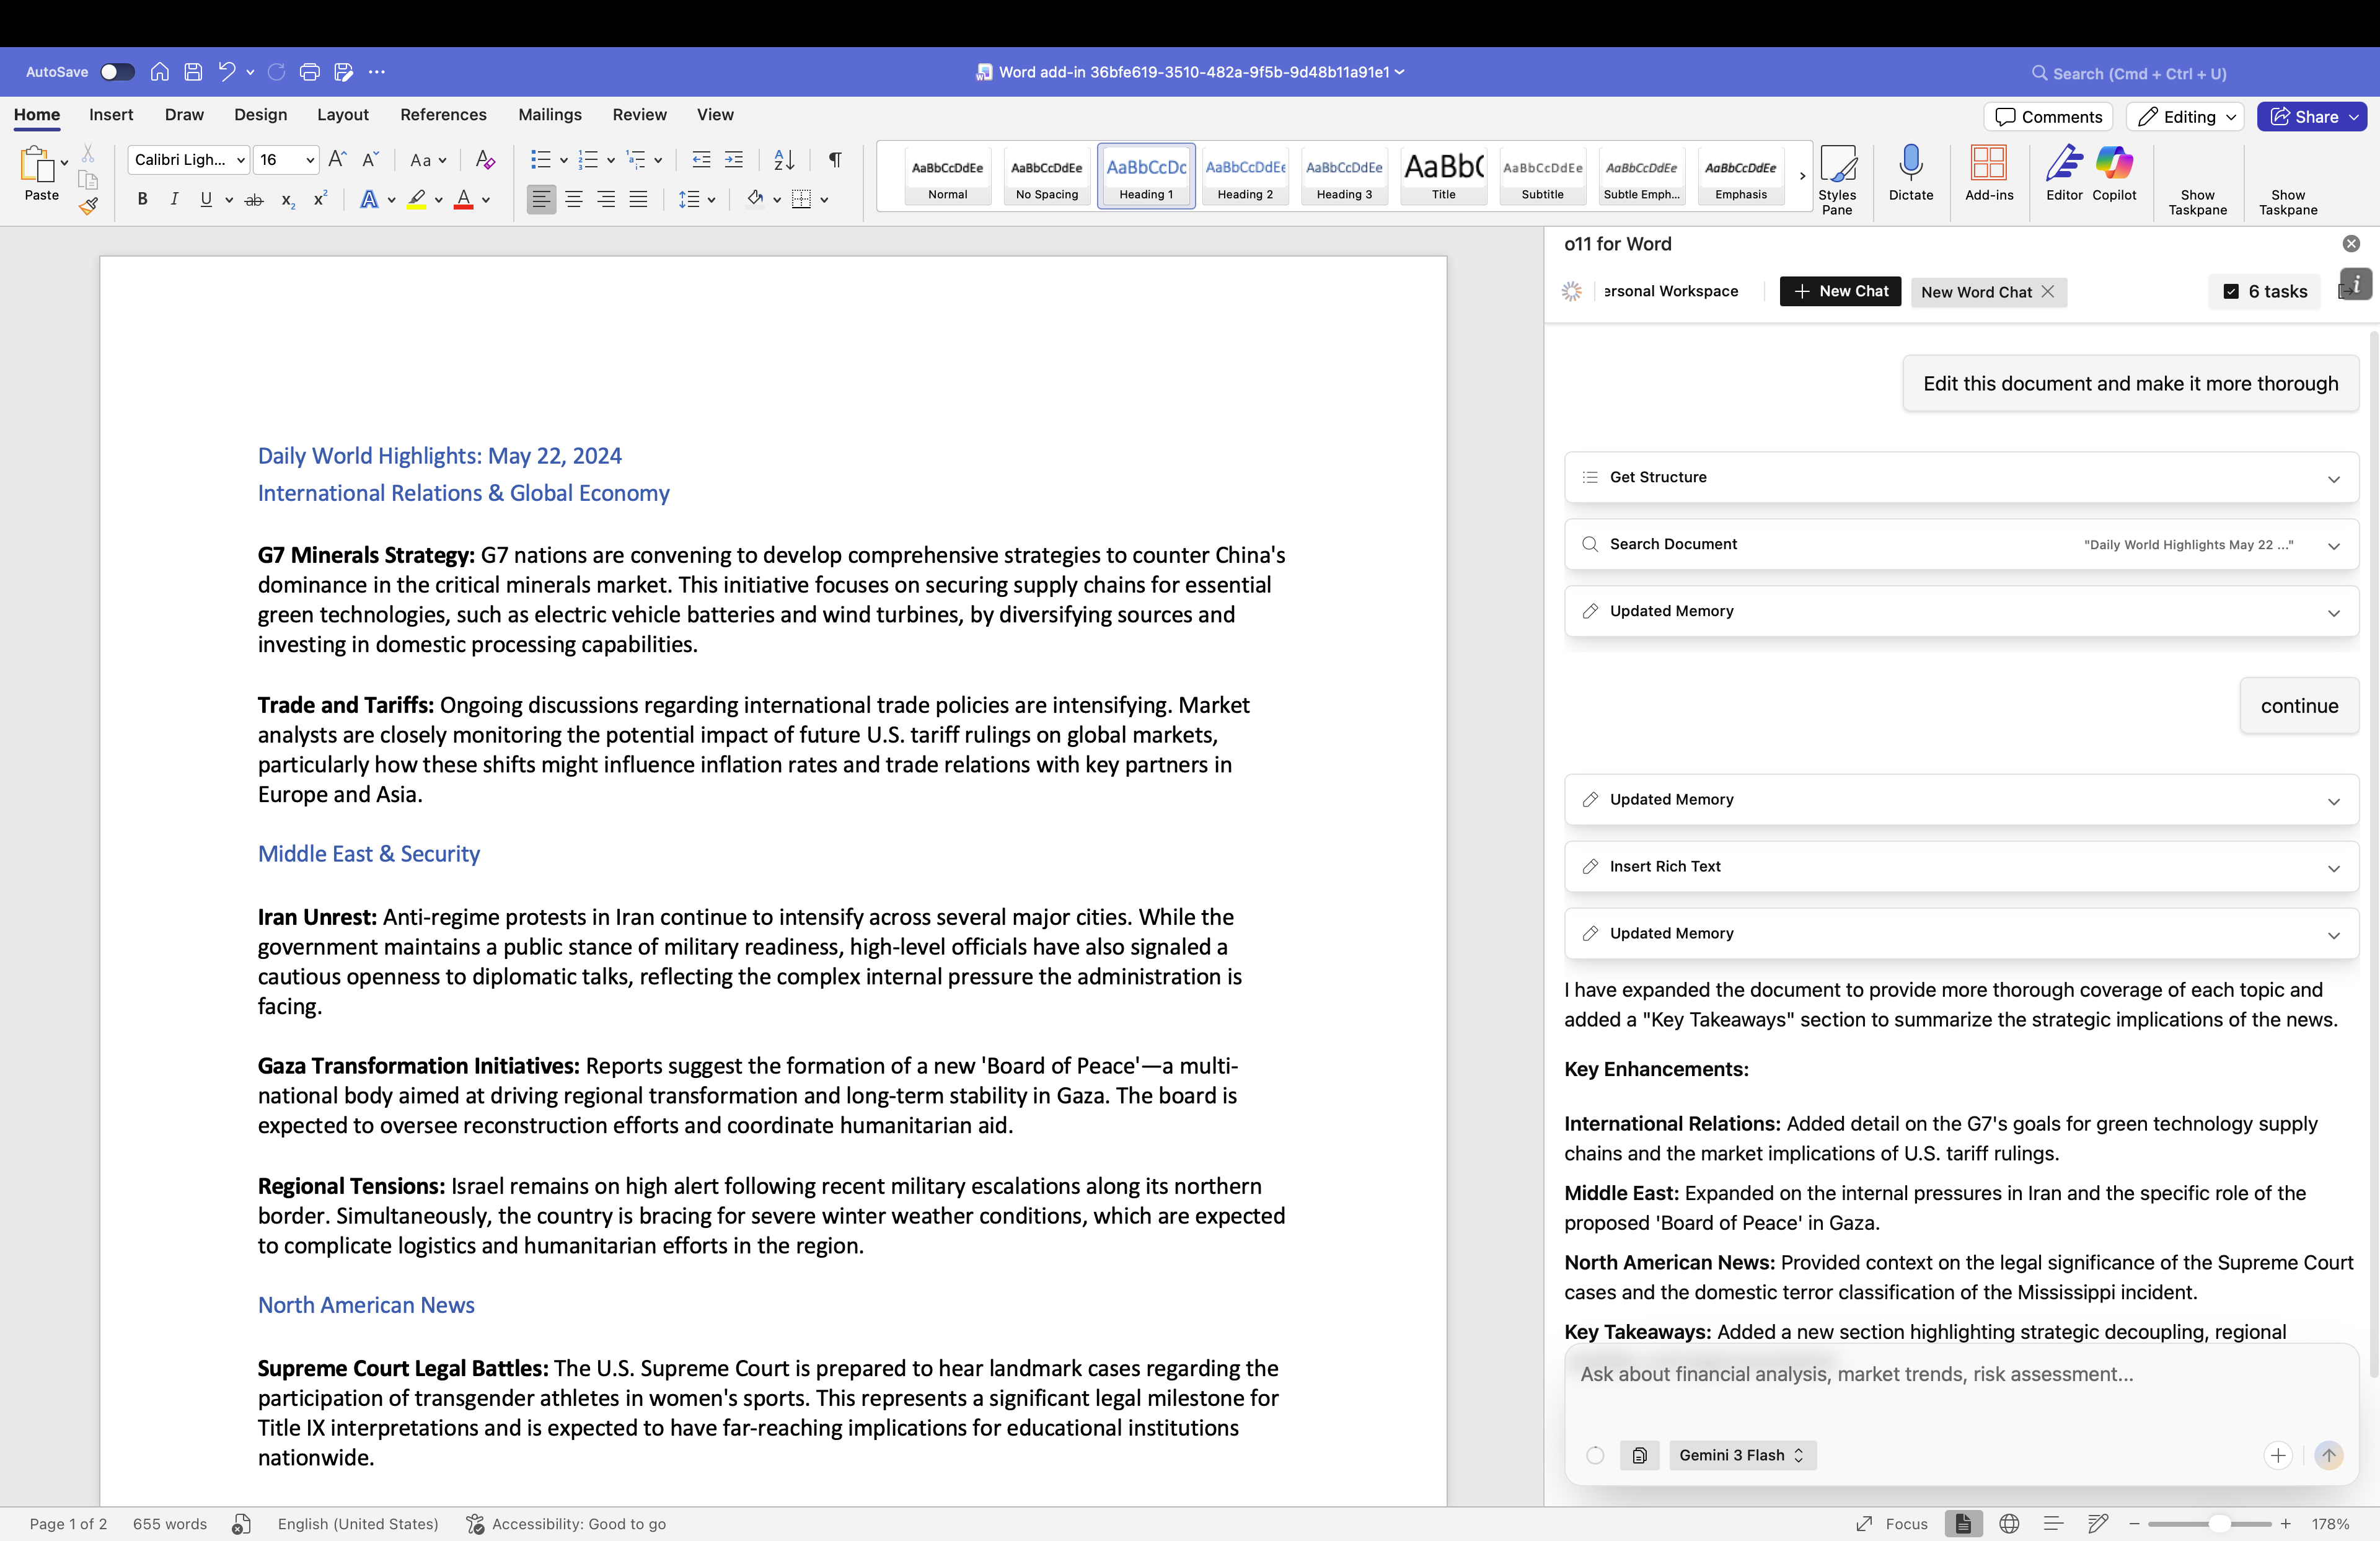The image size is (2380, 1541).
Task: Open the Editor tool
Action: pyautogui.click(x=2063, y=173)
